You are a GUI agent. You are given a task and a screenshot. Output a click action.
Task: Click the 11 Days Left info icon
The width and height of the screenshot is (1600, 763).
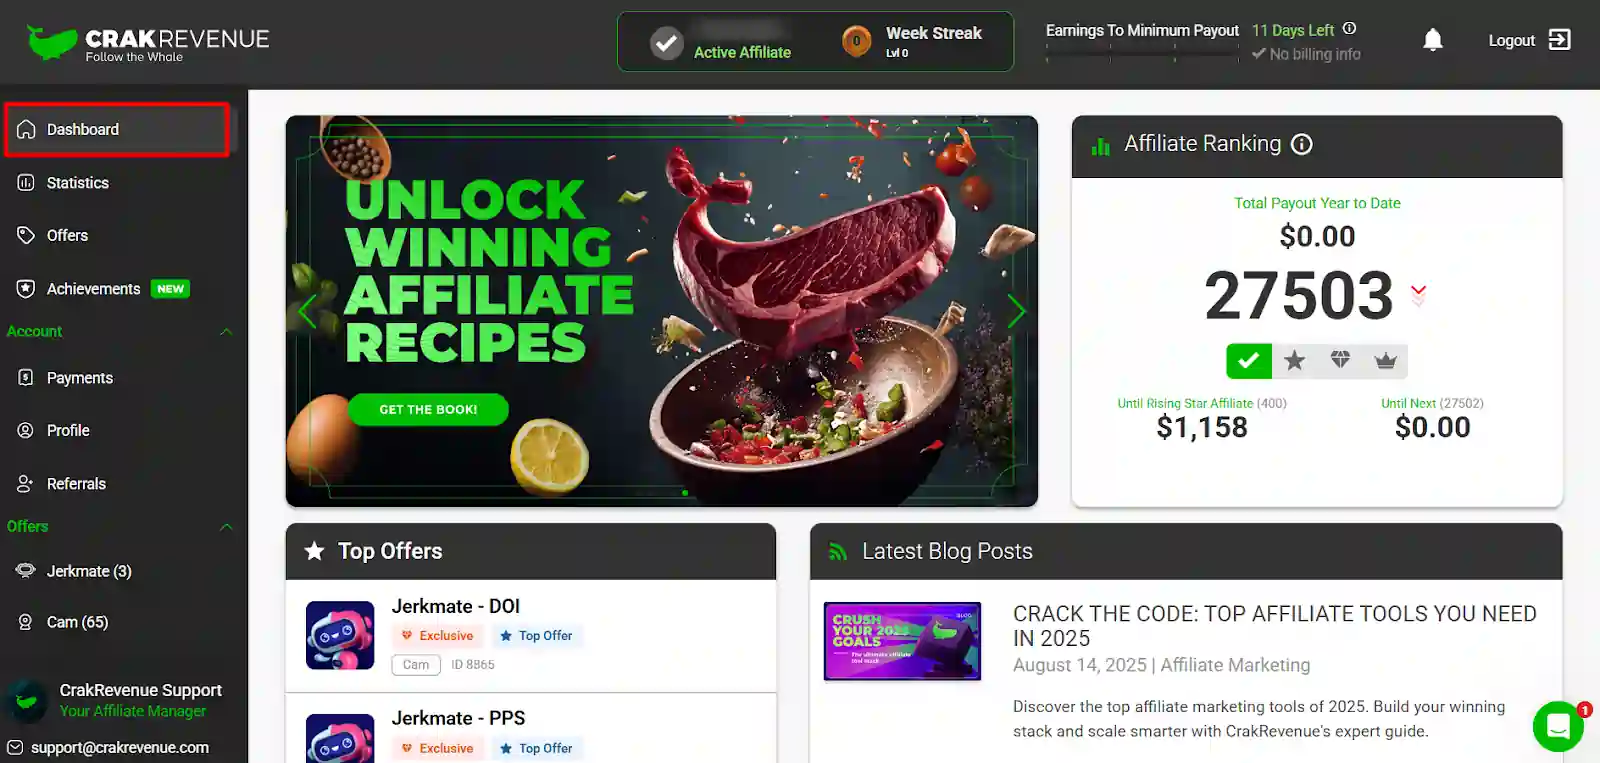click(x=1349, y=29)
